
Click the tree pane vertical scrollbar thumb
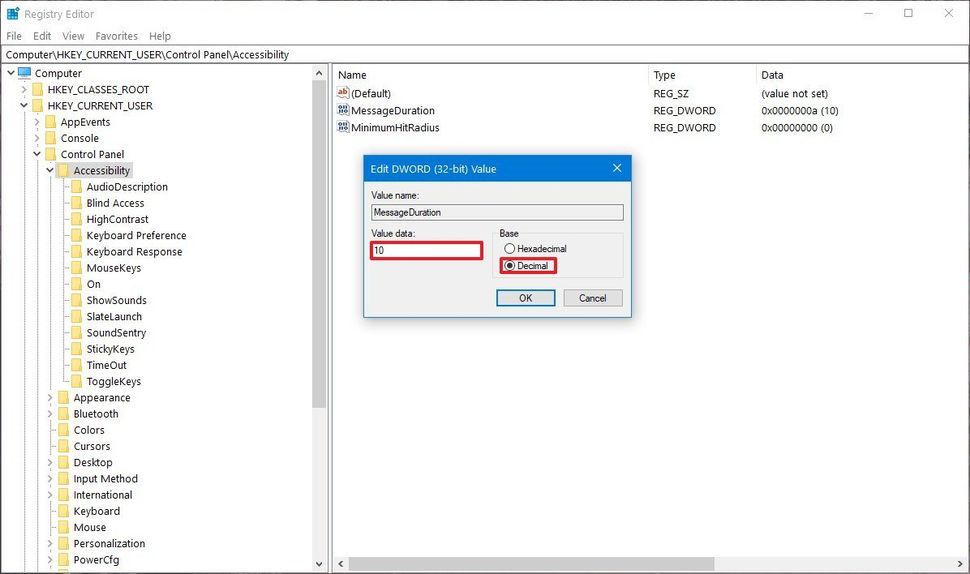click(x=319, y=245)
